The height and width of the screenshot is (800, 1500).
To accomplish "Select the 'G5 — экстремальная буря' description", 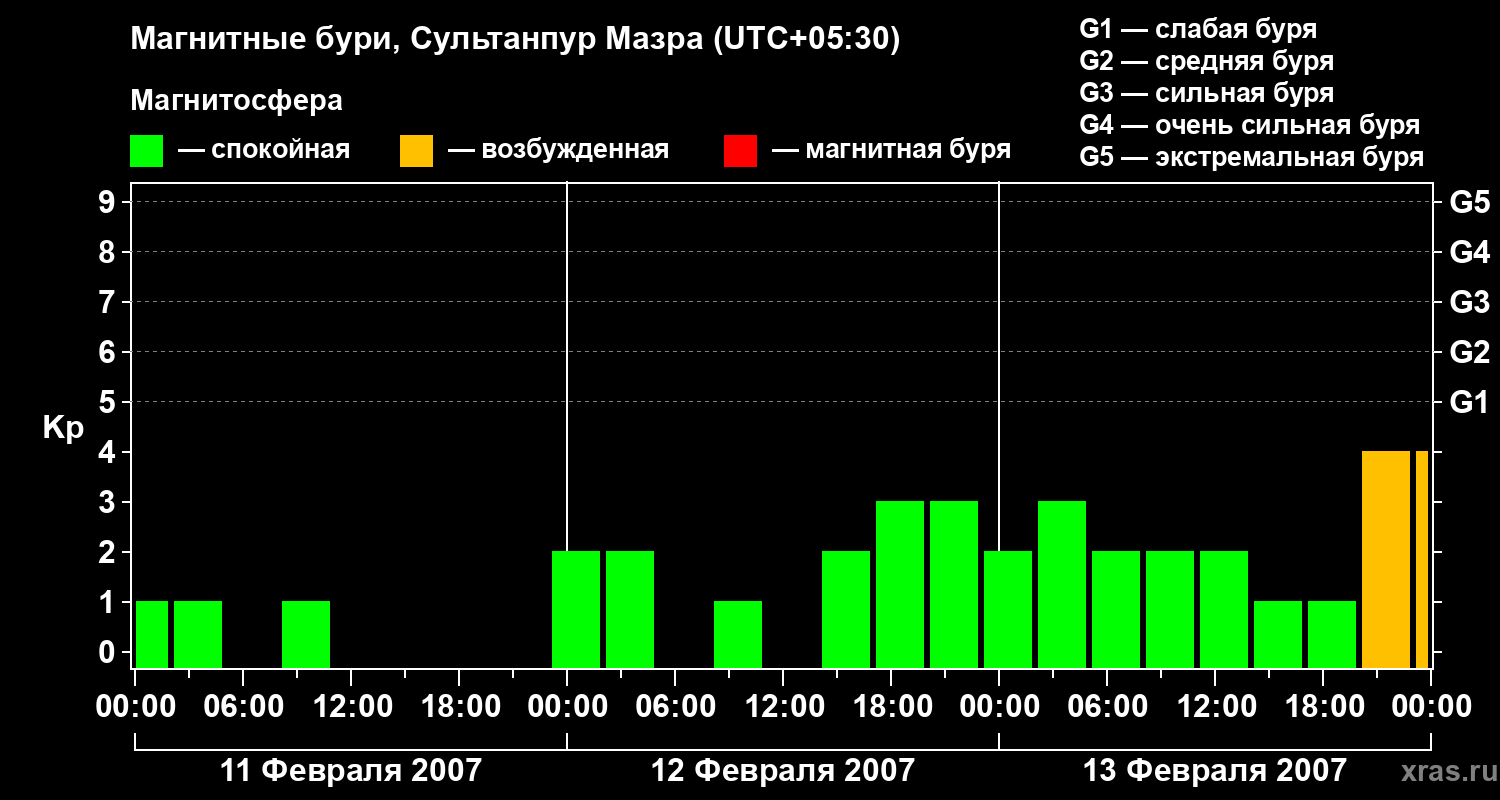I will 1251,158.
